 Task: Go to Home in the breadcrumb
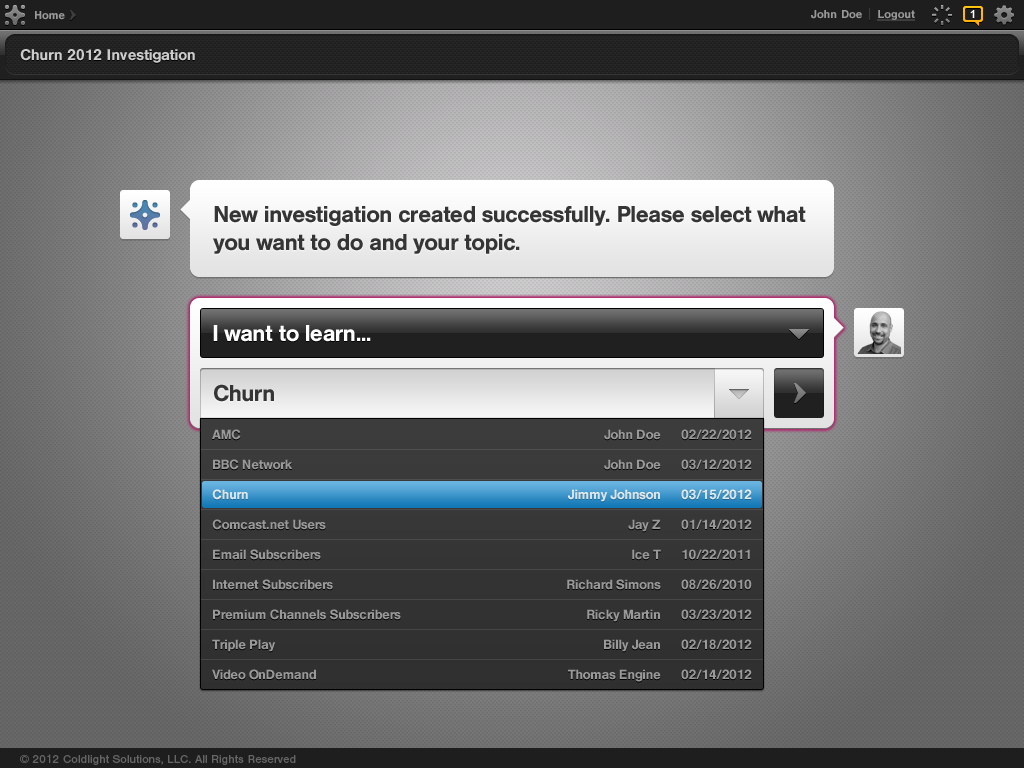point(49,15)
